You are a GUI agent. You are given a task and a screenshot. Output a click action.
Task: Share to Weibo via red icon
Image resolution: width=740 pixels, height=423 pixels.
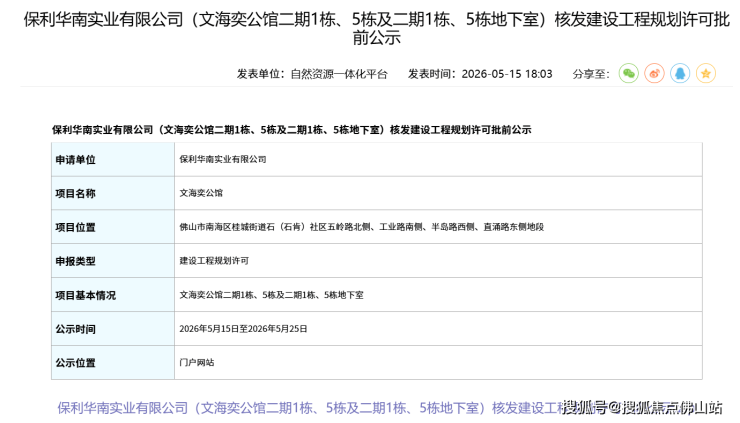pyautogui.click(x=655, y=74)
